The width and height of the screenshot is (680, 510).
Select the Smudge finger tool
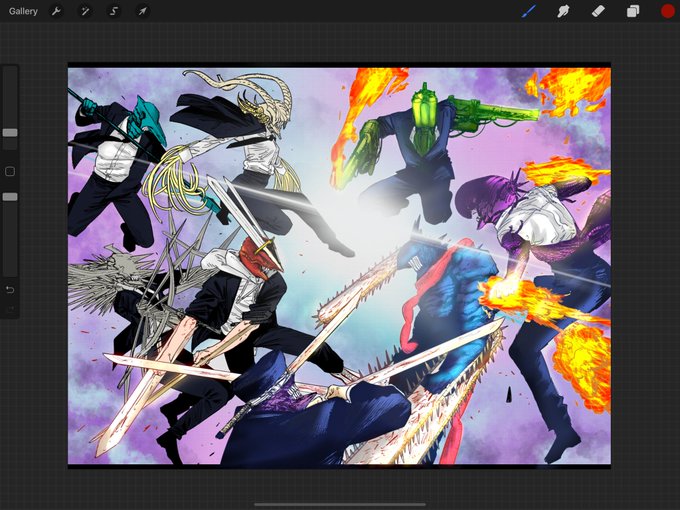coord(563,11)
